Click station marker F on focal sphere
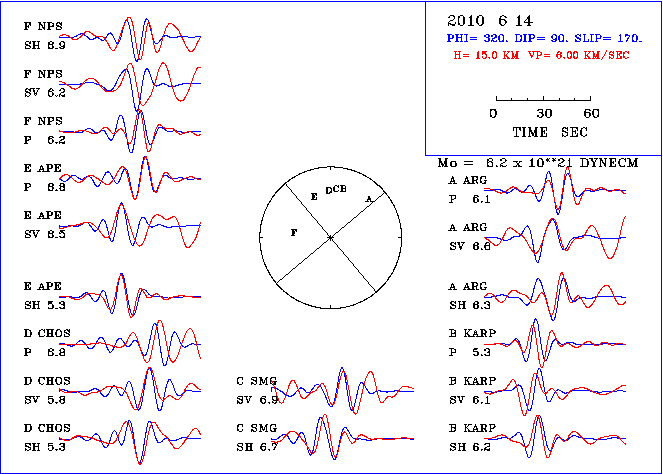The image size is (663, 474). (293, 231)
